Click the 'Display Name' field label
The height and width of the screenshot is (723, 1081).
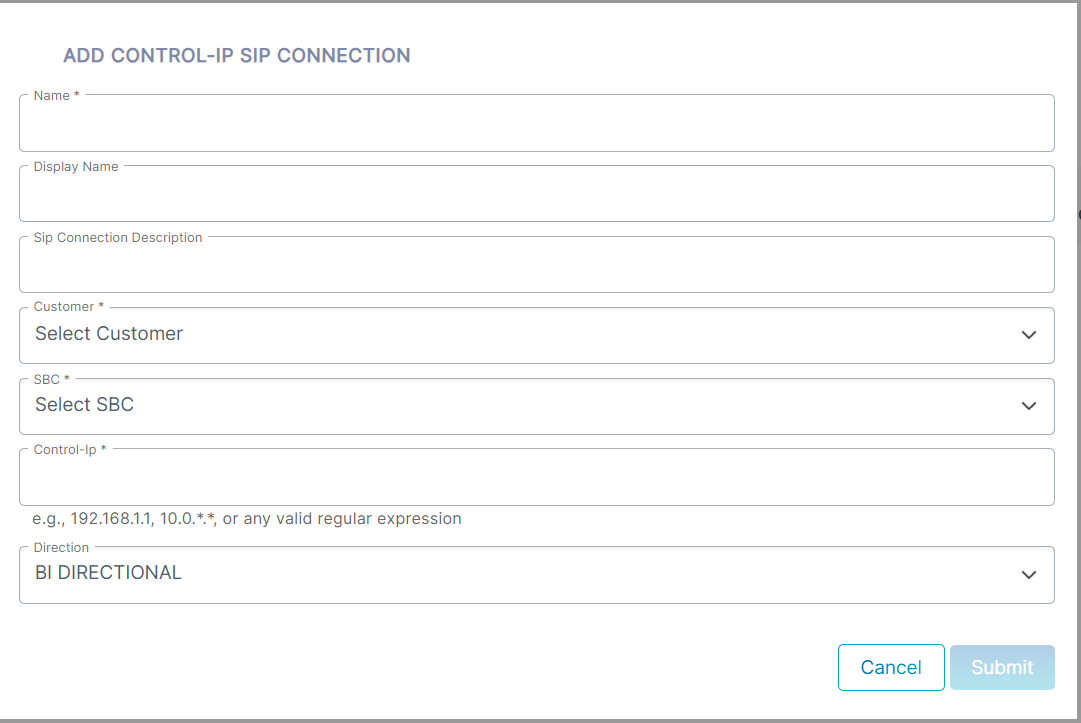pos(76,167)
